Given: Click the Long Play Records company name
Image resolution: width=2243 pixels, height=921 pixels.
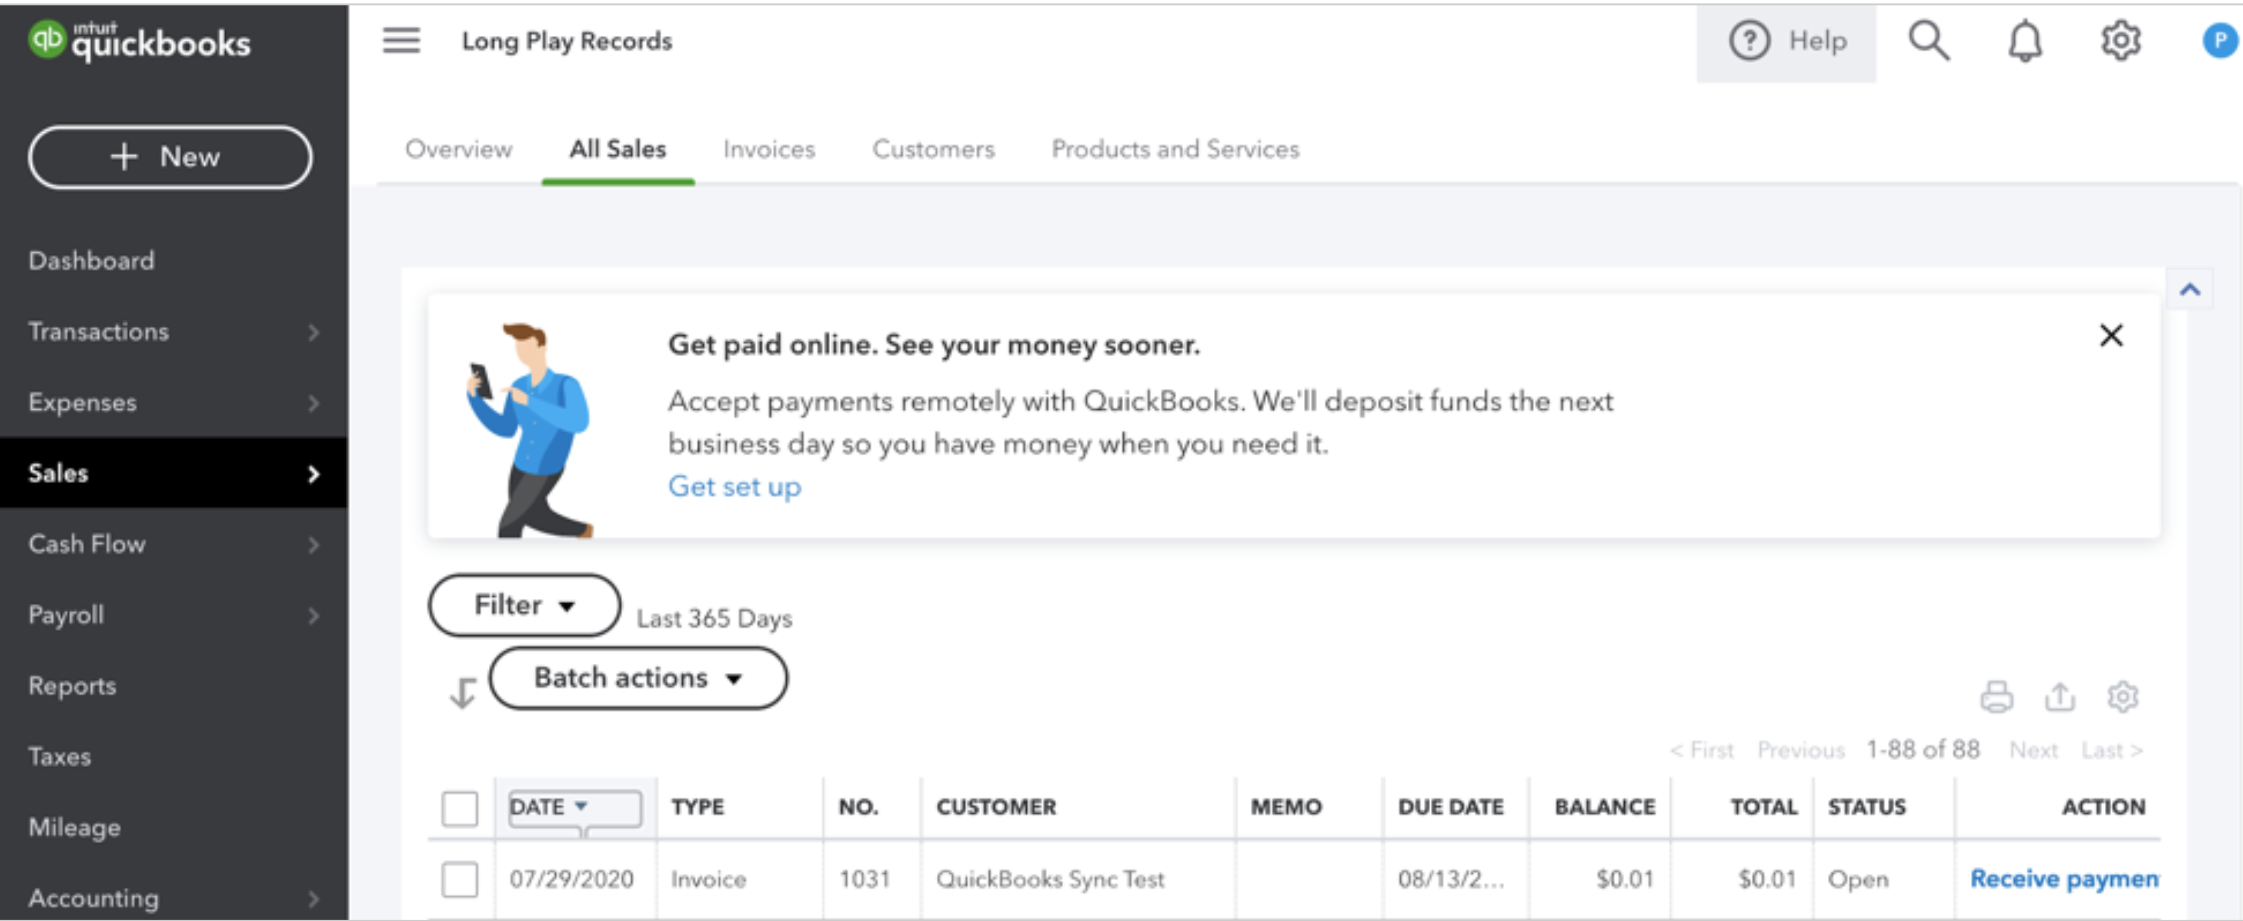Looking at the screenshot, I should point(567,41).
